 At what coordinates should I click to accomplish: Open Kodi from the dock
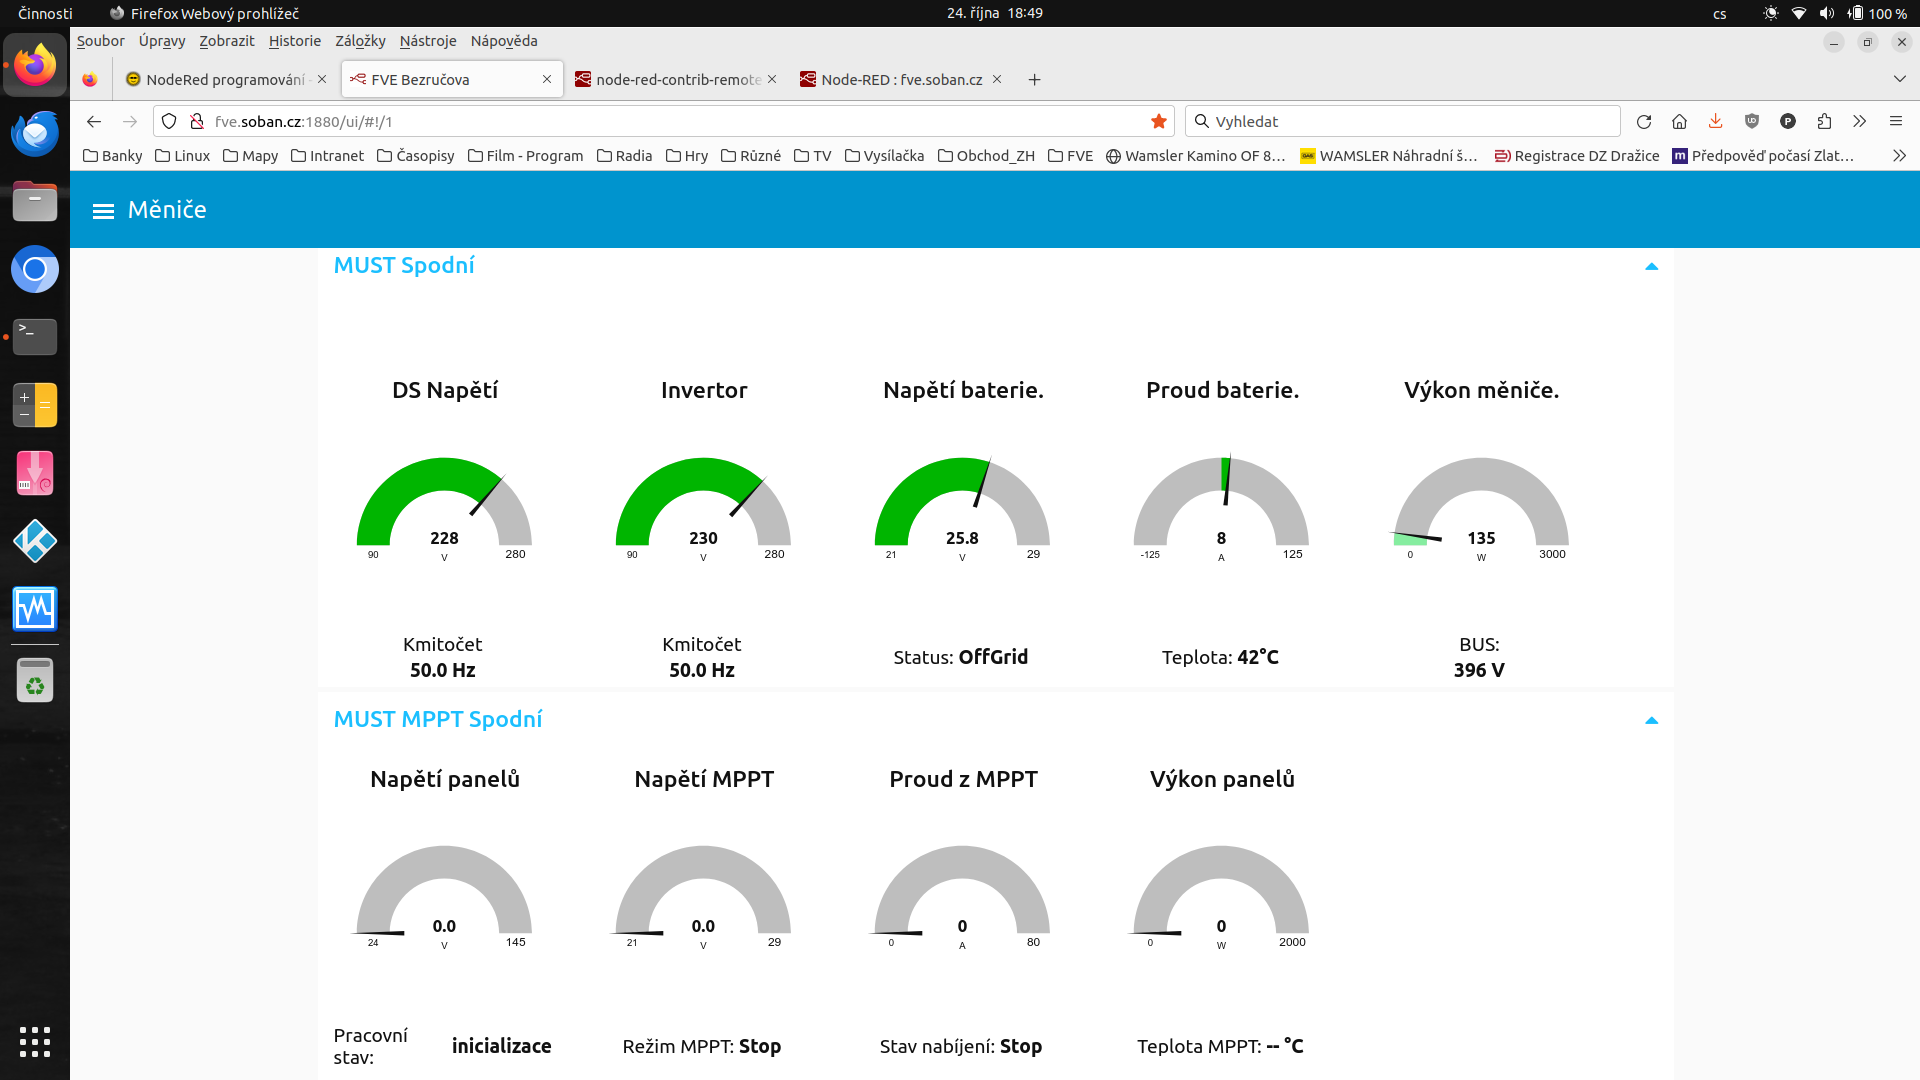pos(35,541)
